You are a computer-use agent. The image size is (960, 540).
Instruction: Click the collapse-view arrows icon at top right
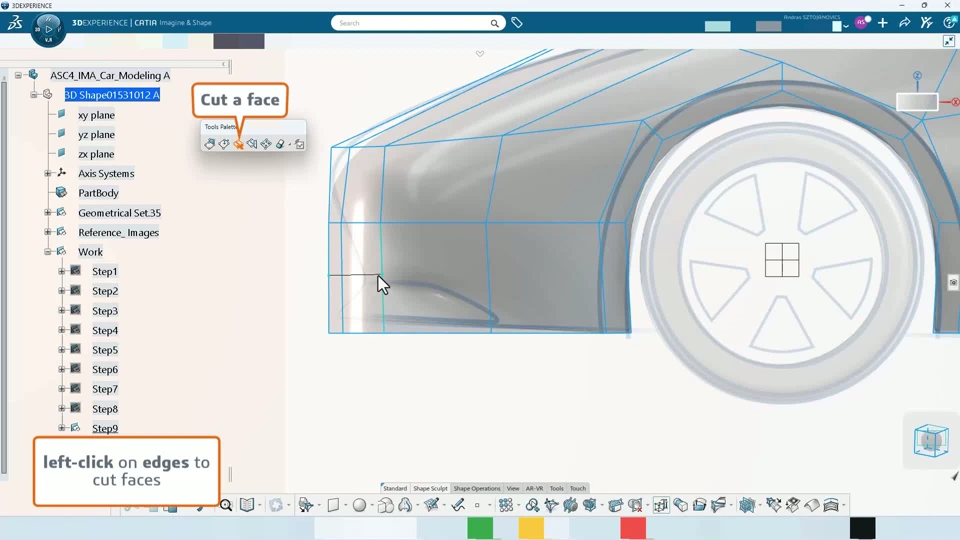coord(949,41)
